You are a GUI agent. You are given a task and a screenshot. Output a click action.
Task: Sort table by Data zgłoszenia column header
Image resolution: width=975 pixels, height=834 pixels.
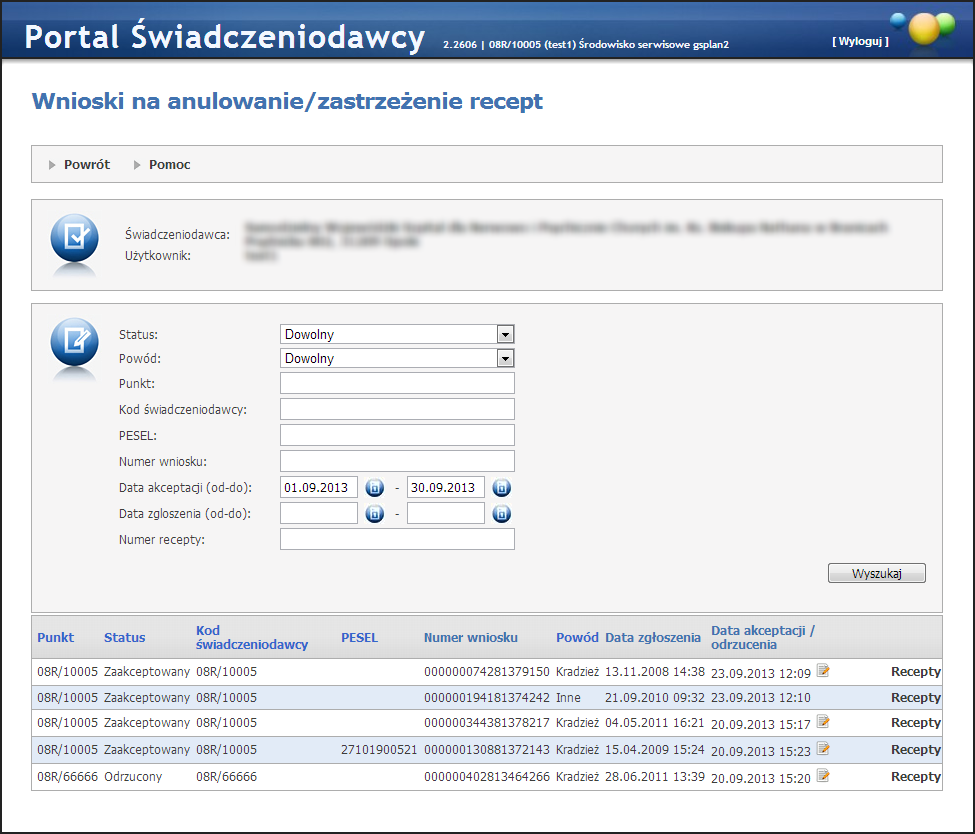point(653,638)
